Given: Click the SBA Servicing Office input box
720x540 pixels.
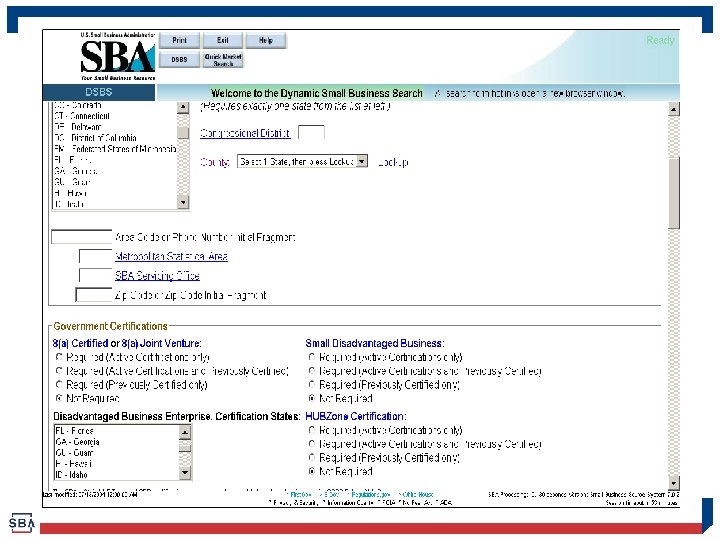Looking at the screenshot, I should click(x=96, y=275).
